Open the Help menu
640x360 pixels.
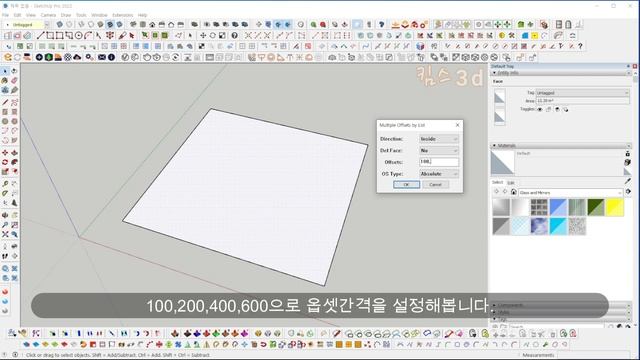(x=142, y=15)
